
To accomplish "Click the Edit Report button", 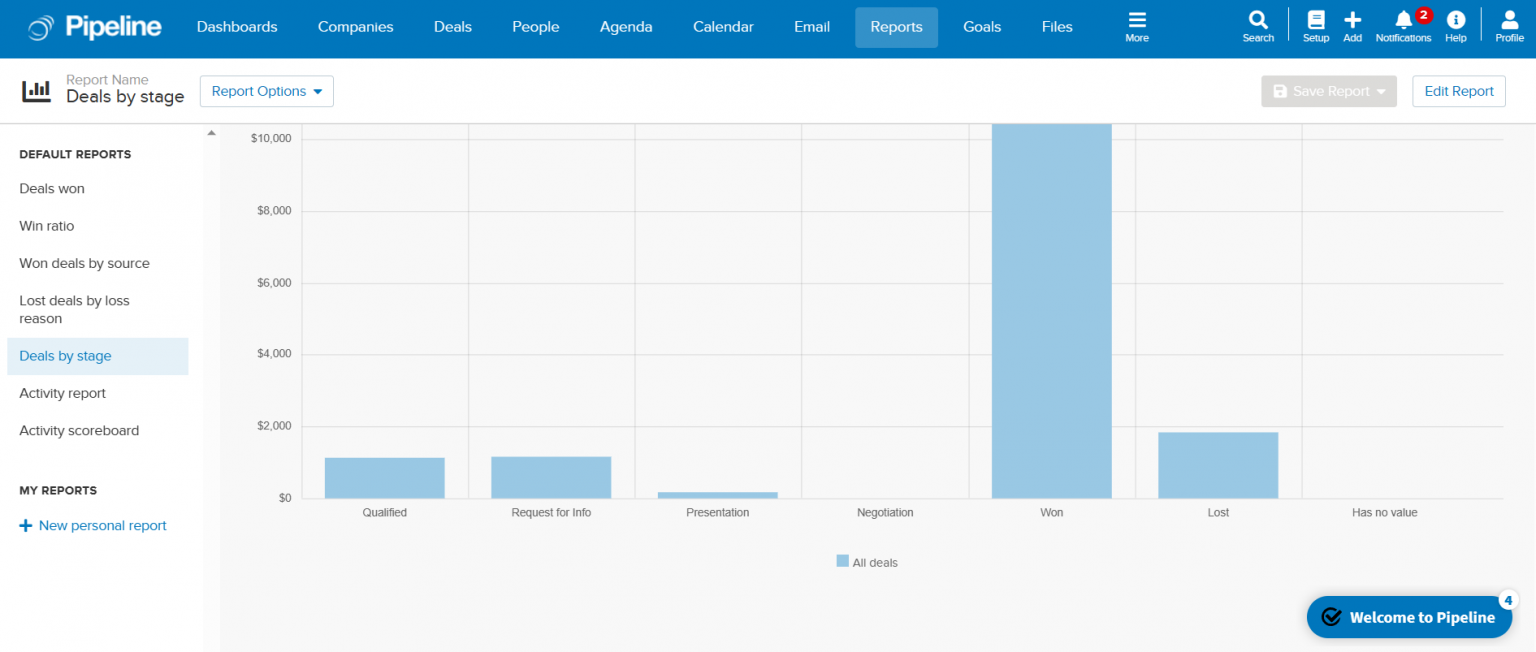I will [x=1458, y=90].
